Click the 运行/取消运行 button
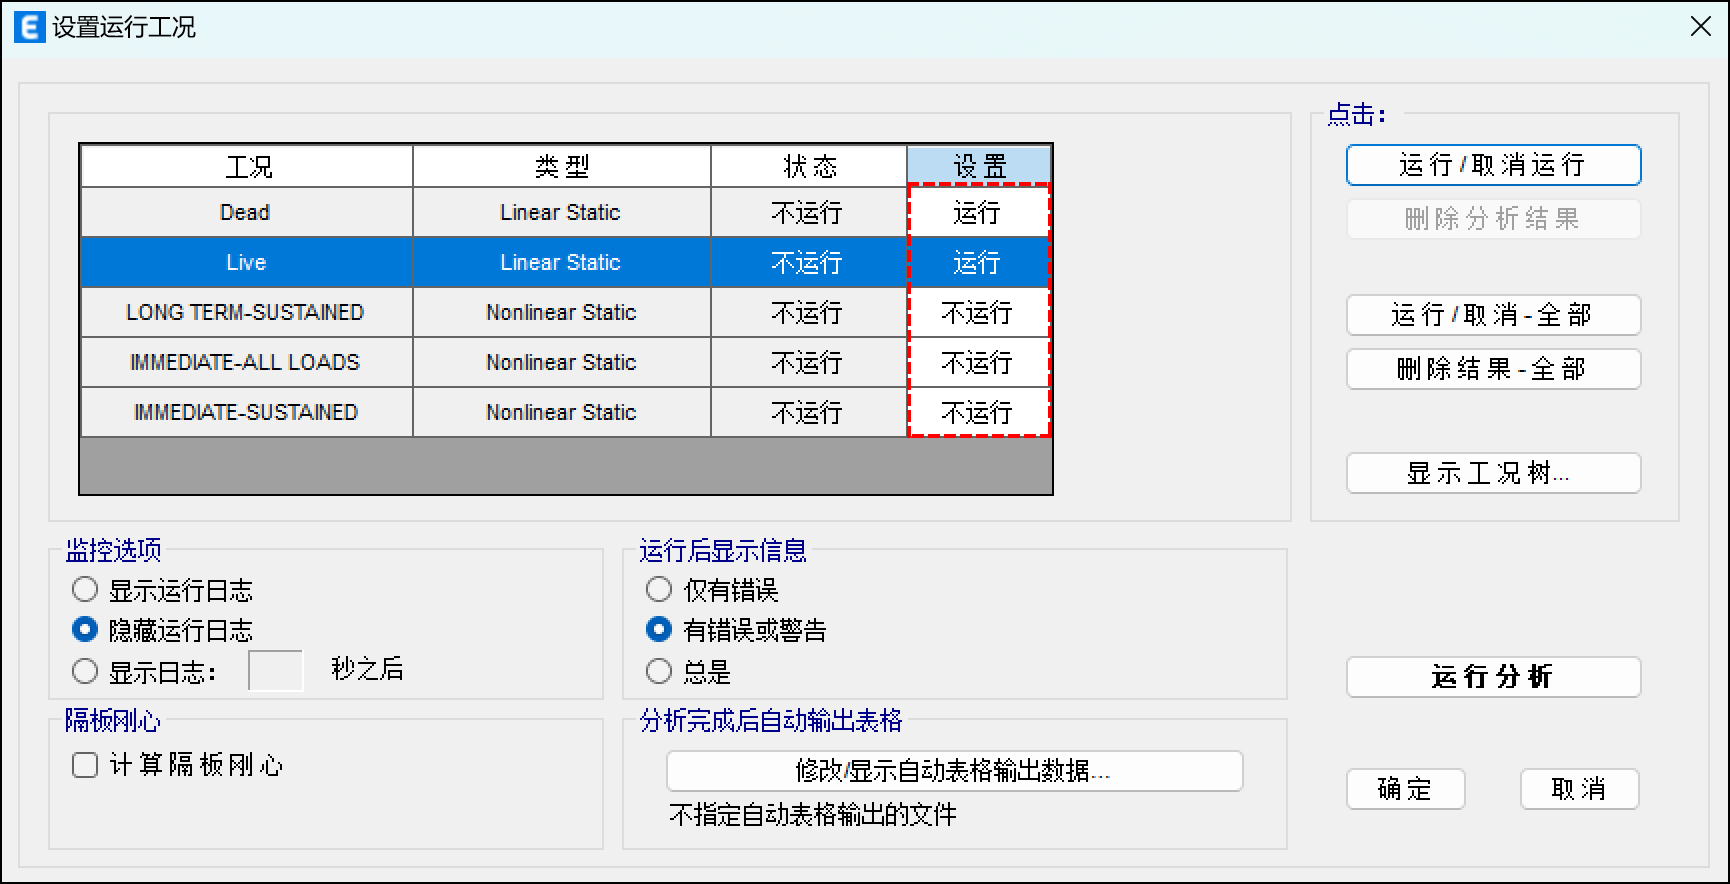 1492,165
